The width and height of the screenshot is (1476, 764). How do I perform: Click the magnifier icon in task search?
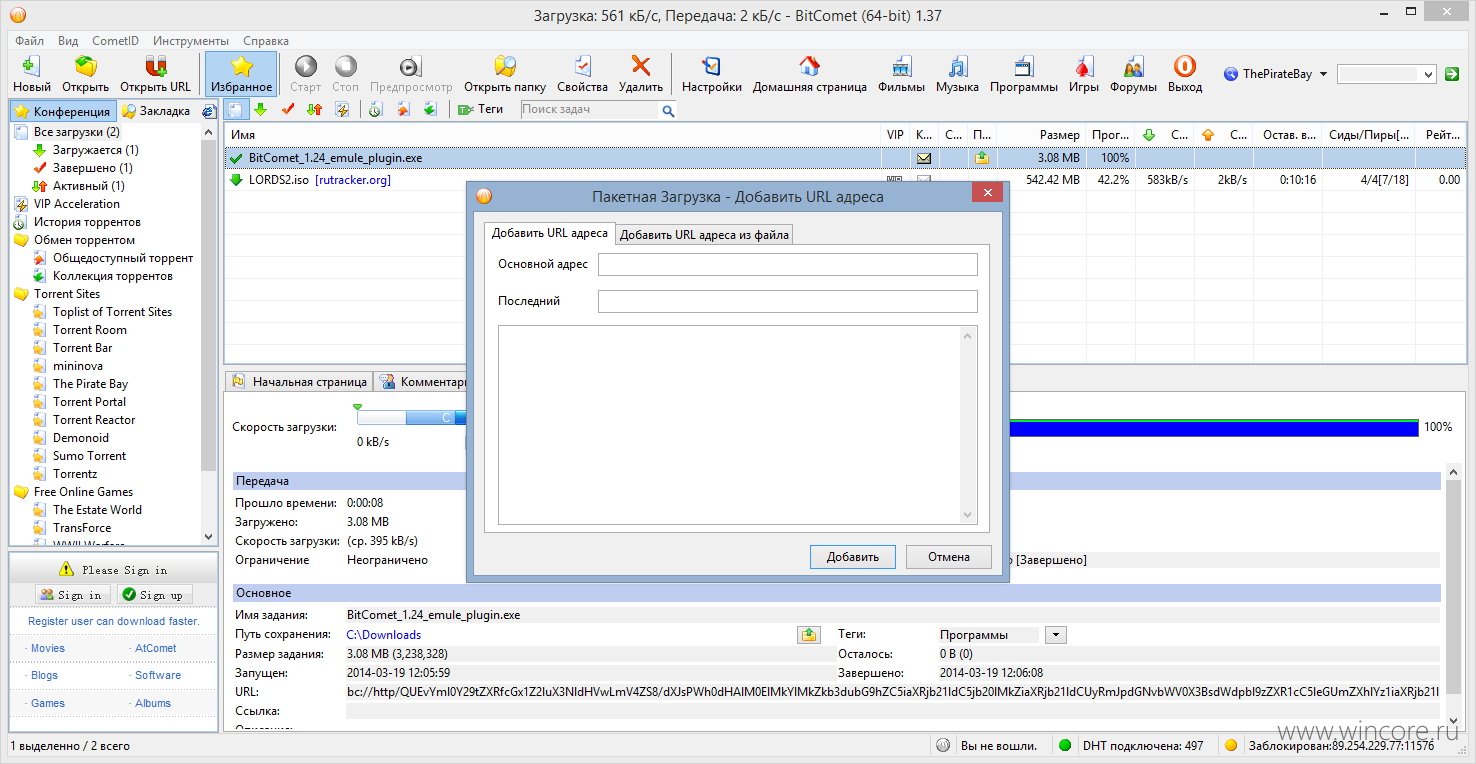tap(668, 111)
